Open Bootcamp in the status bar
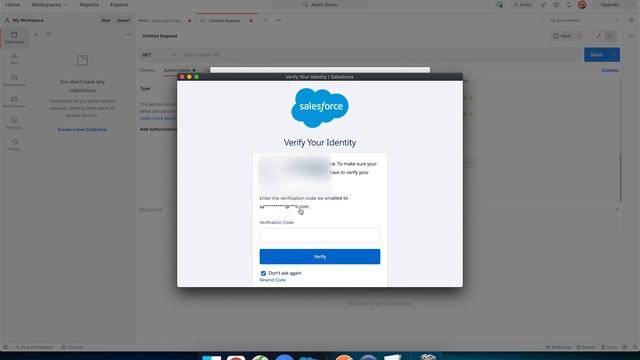Viewport: 640px width, 360px height. tap(558, 347)
